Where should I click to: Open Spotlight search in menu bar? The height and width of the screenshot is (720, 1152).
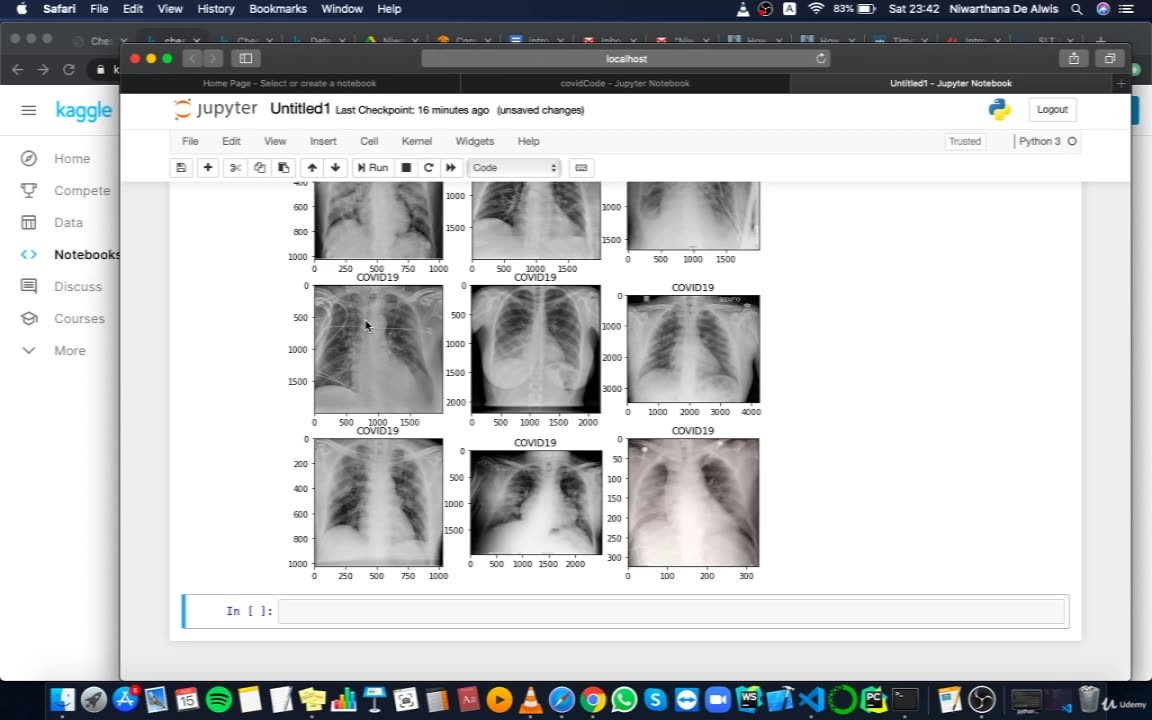click(1076, 9)
